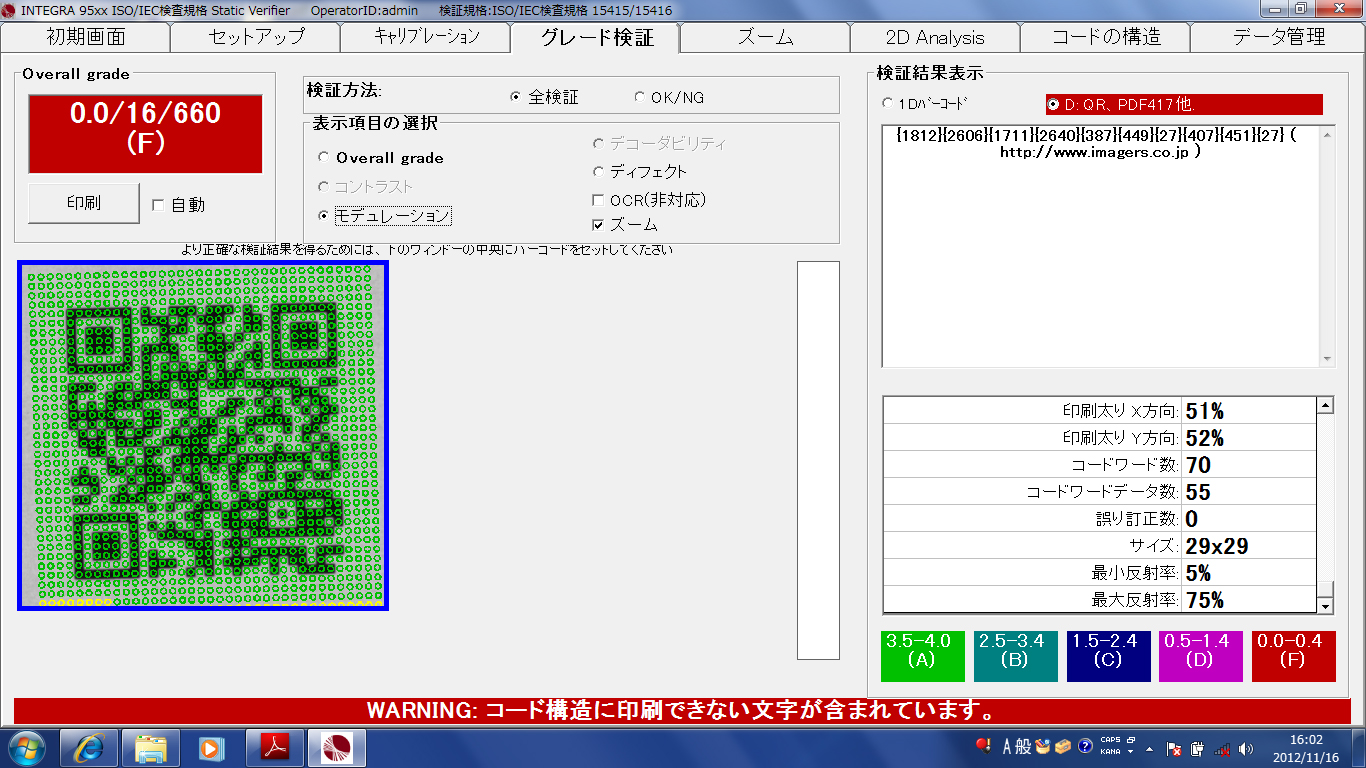Tick the OCR(非対応) checkbox
1366x768 pixels.
[x=599, y=200]
